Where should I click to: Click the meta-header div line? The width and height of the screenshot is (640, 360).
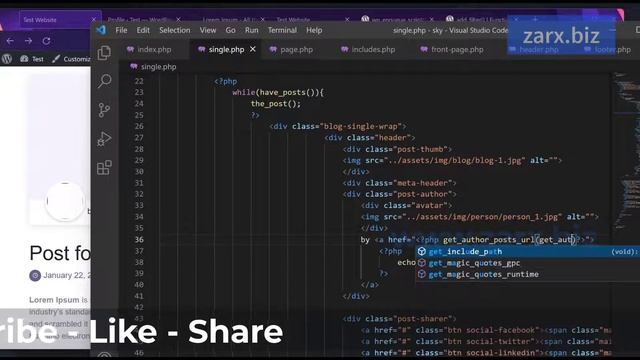[x=400, y=183]
